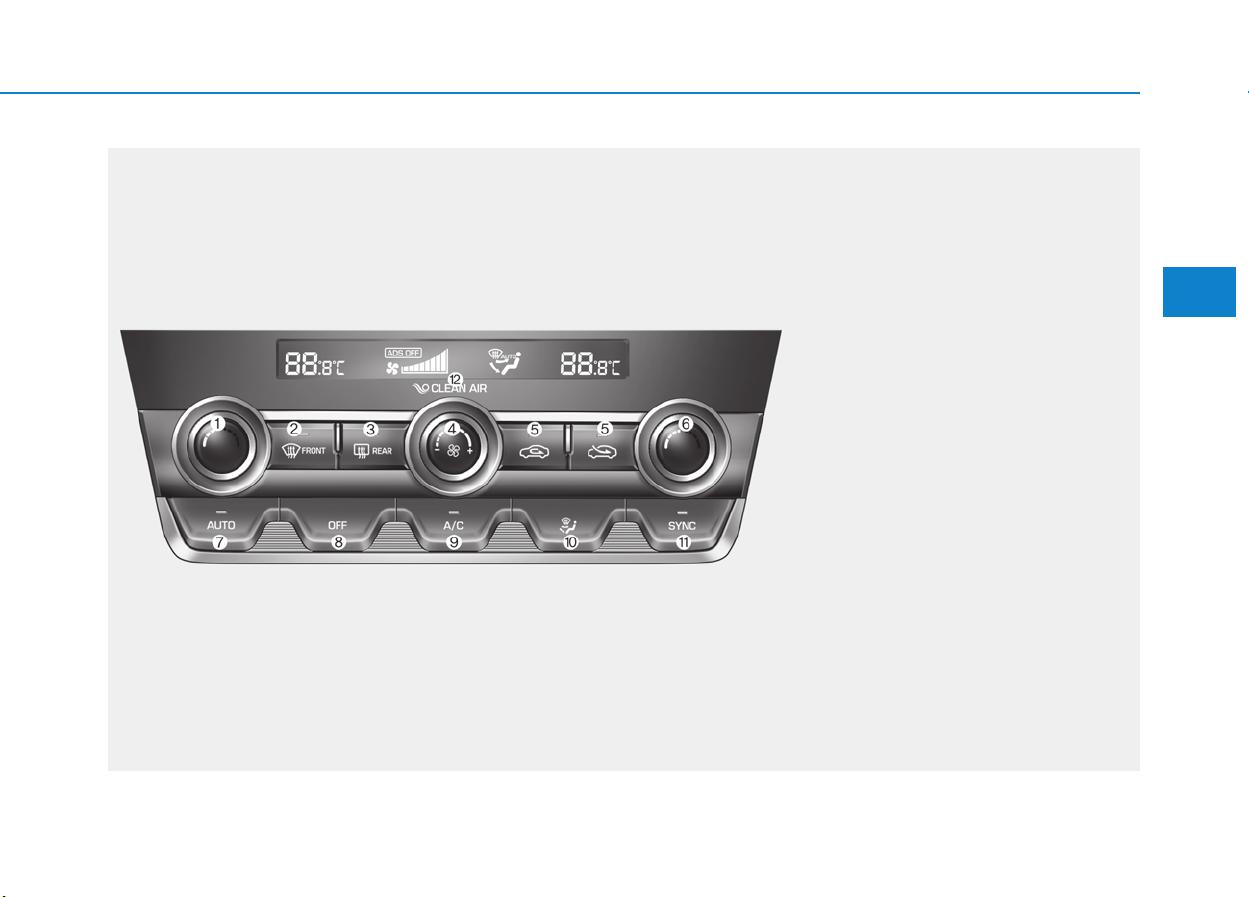1249x897 pixels.
Task: Click the FRONT windshield defrost button
Action: [x=300, y=444]
